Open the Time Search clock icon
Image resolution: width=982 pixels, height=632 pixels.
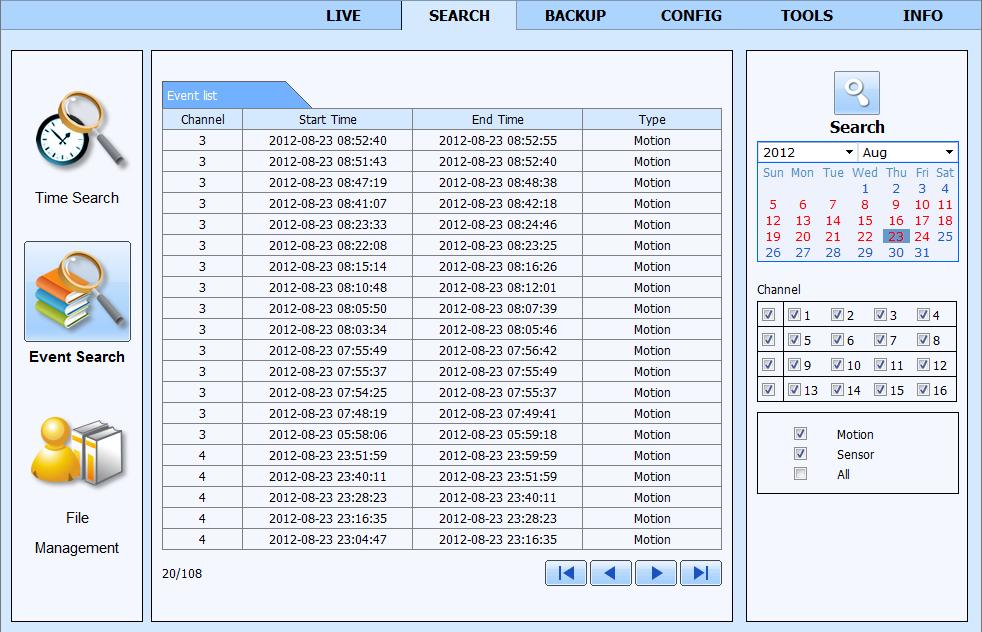tap(80, 130)
